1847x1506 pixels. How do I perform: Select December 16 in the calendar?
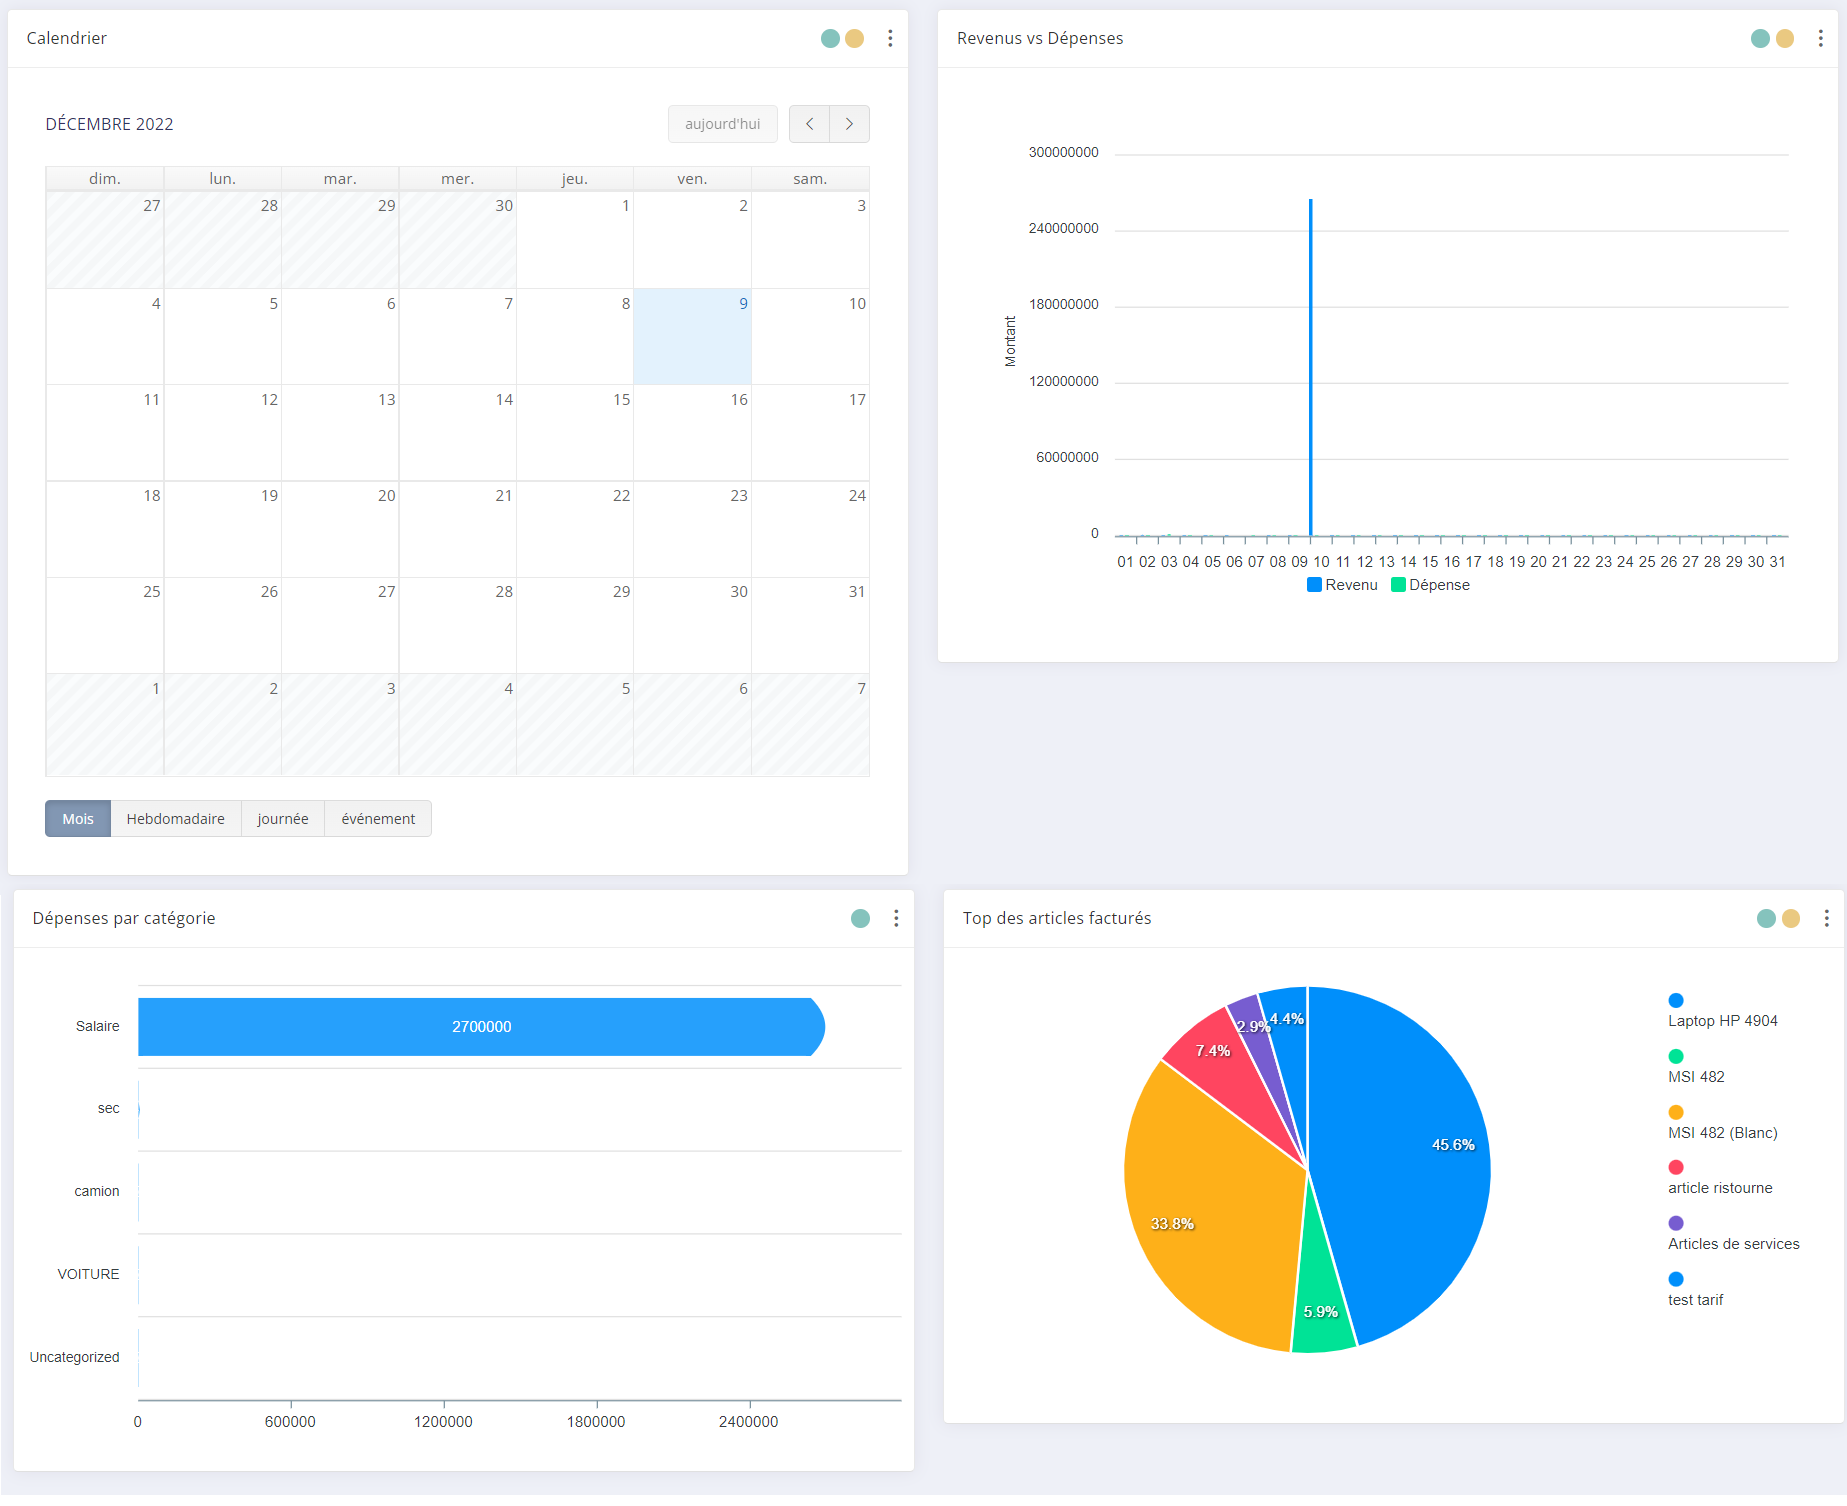click(x=692, y=432)
